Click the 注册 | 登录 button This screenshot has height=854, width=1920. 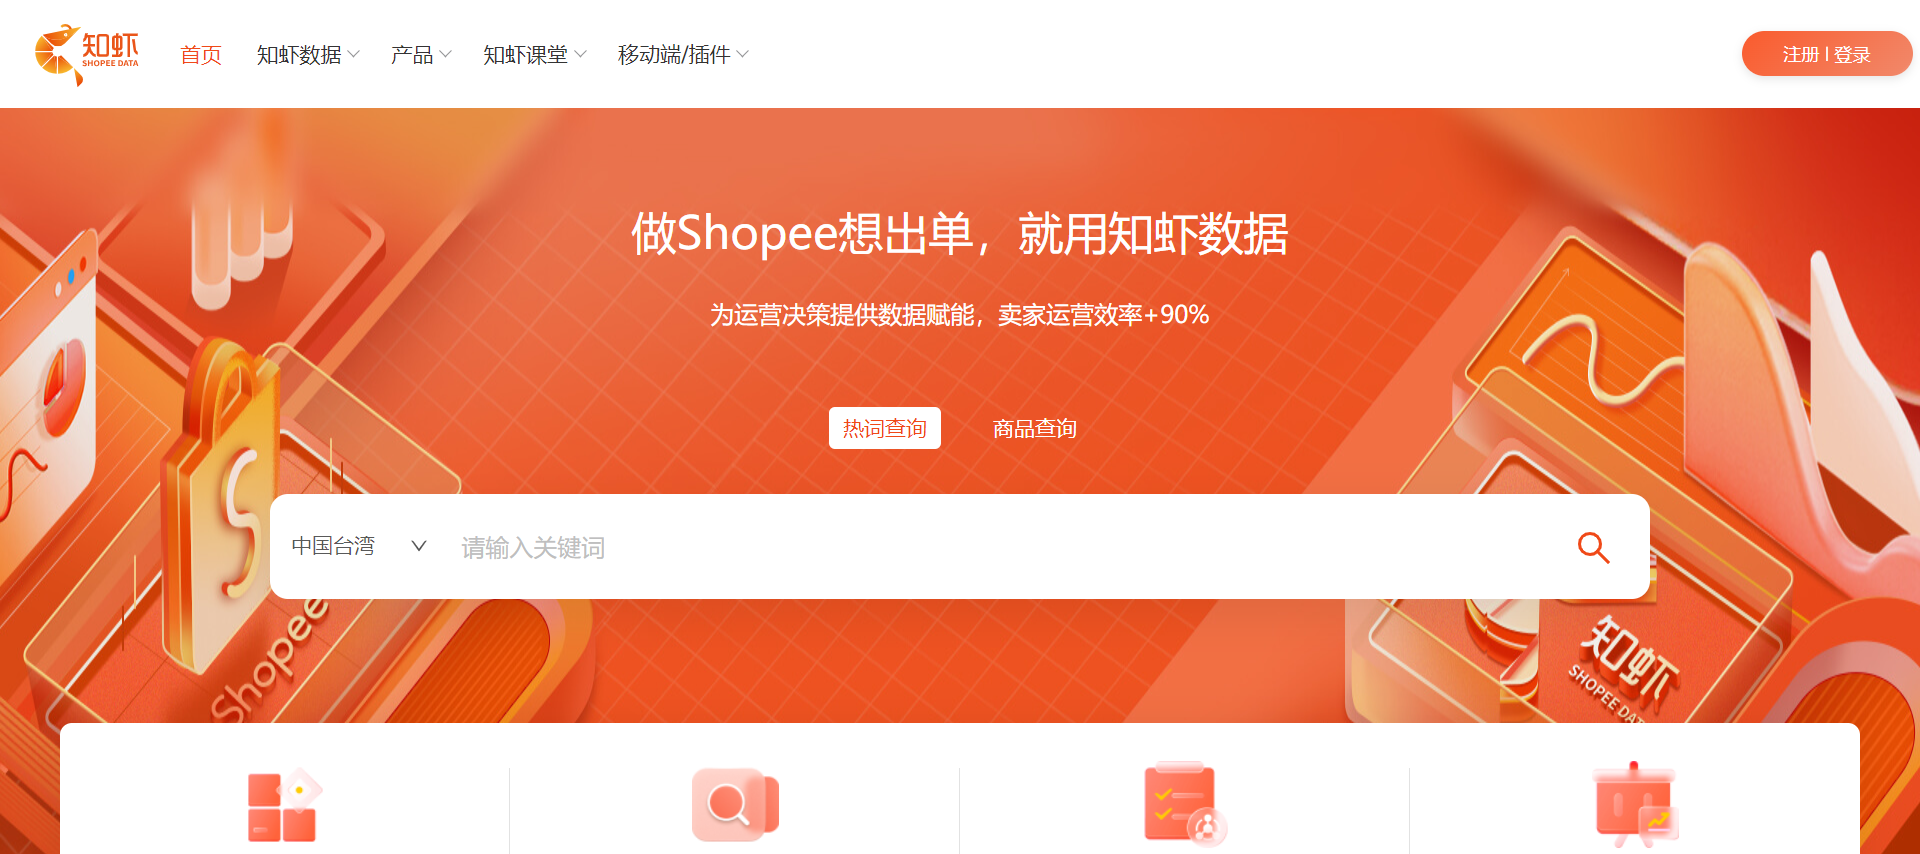tap(1827, 54)
